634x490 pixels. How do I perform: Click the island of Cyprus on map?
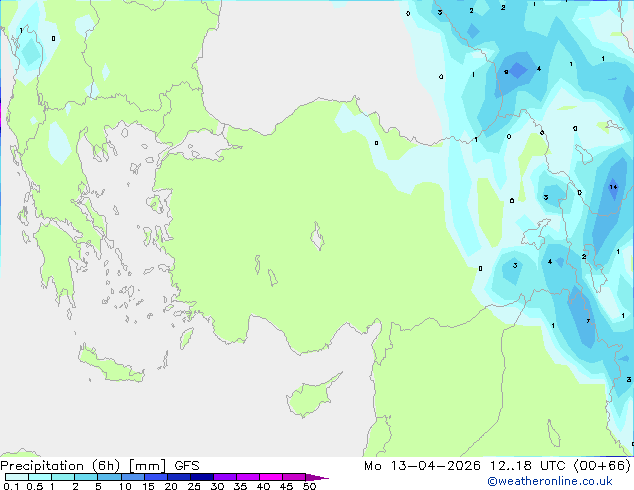pyautogui.click(x=313, y=395)
